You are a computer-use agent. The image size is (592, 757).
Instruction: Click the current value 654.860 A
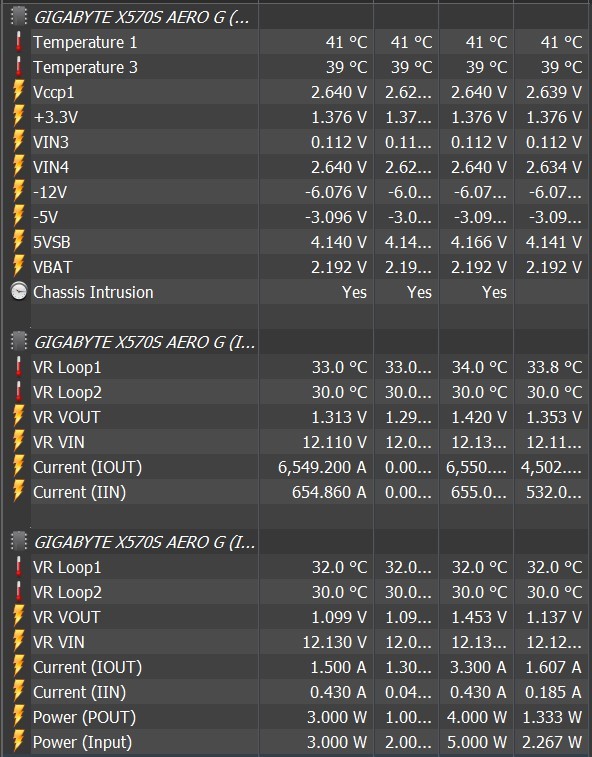coord(329,492)
